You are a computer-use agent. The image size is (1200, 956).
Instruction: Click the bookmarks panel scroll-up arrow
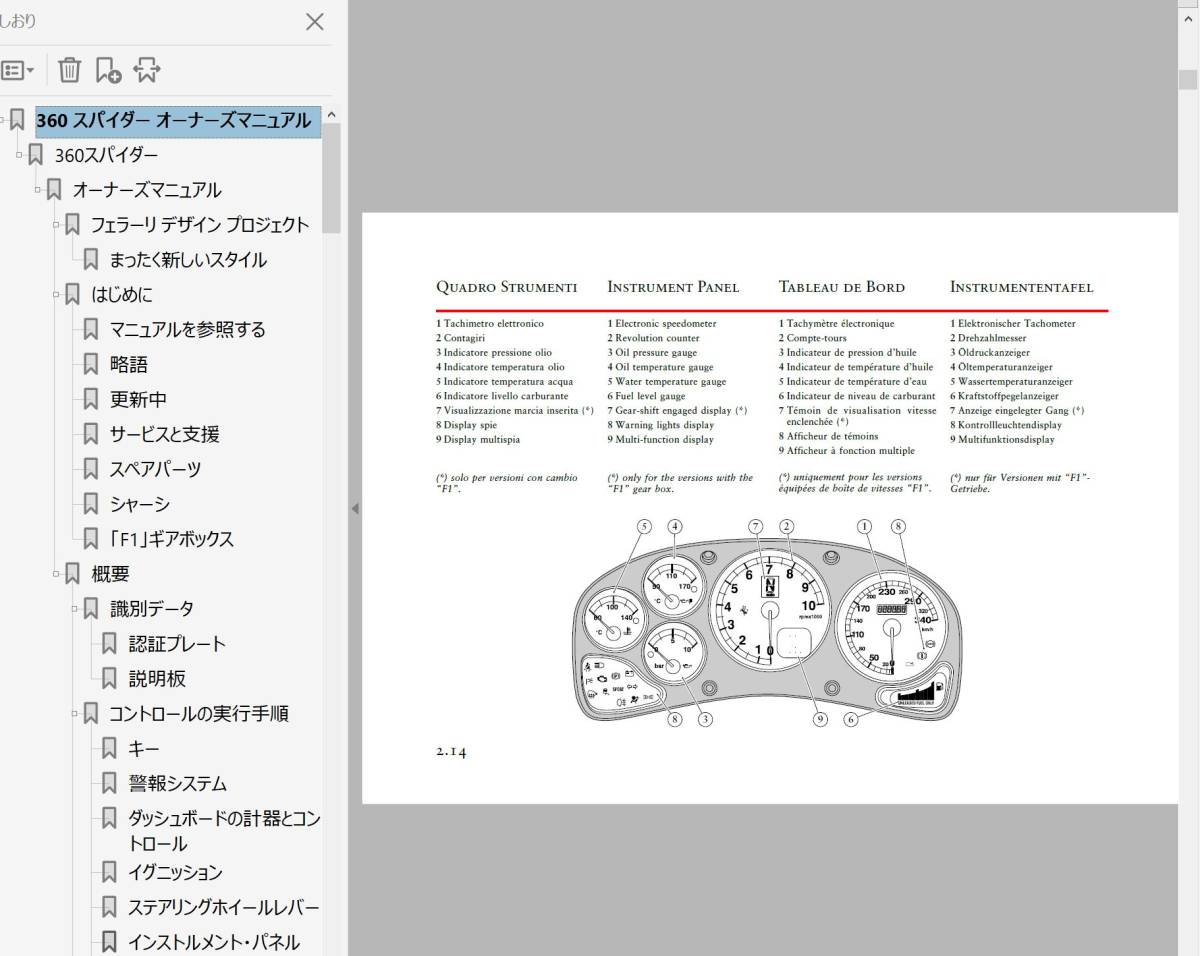tap(332, 114)
